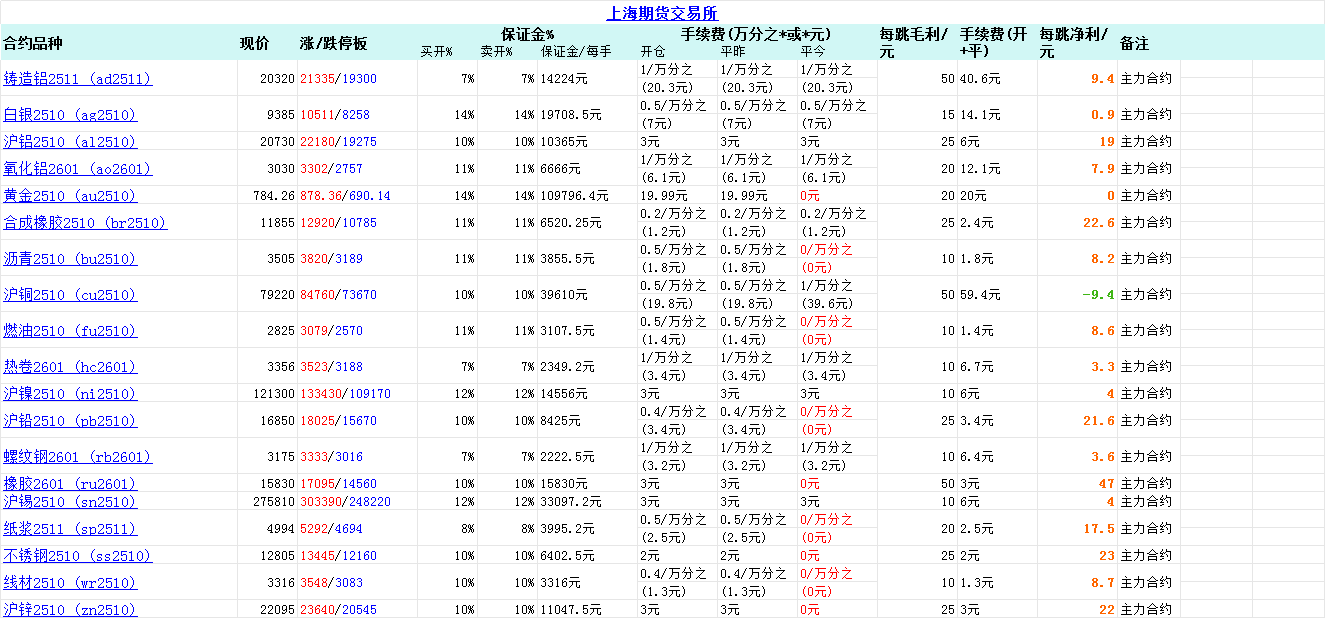
Task: Select the 每跳毛利/元 header
Action: 914,43
